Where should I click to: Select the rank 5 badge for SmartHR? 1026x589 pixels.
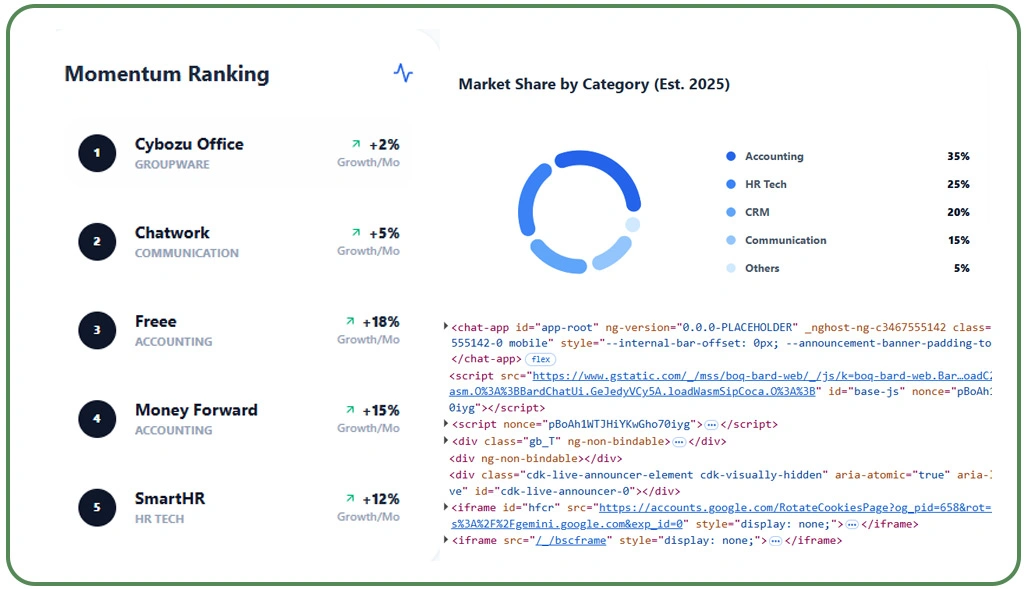97,507
